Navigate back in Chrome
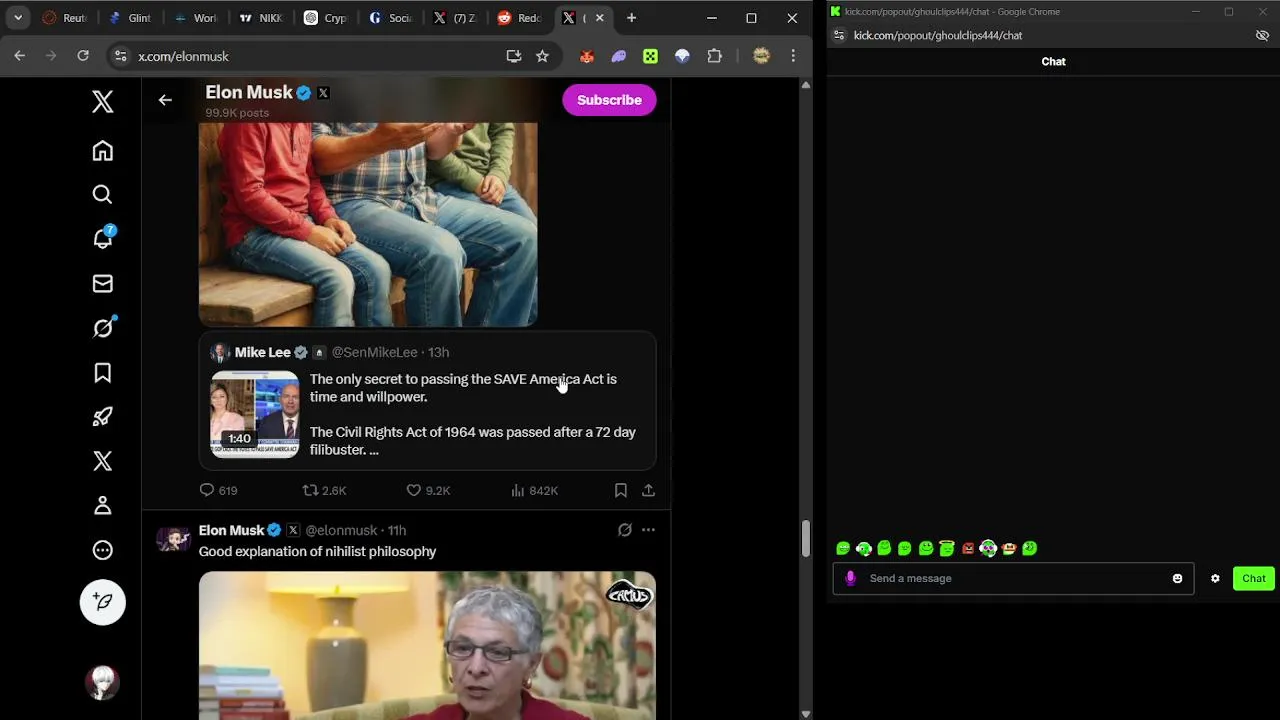Screen dimensions: 1280x720 (19, 56)
